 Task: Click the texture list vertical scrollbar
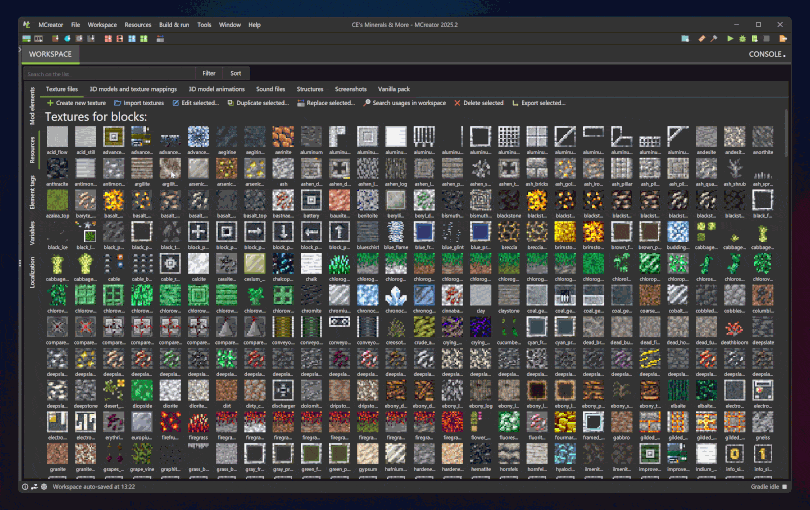pos(786,133)
